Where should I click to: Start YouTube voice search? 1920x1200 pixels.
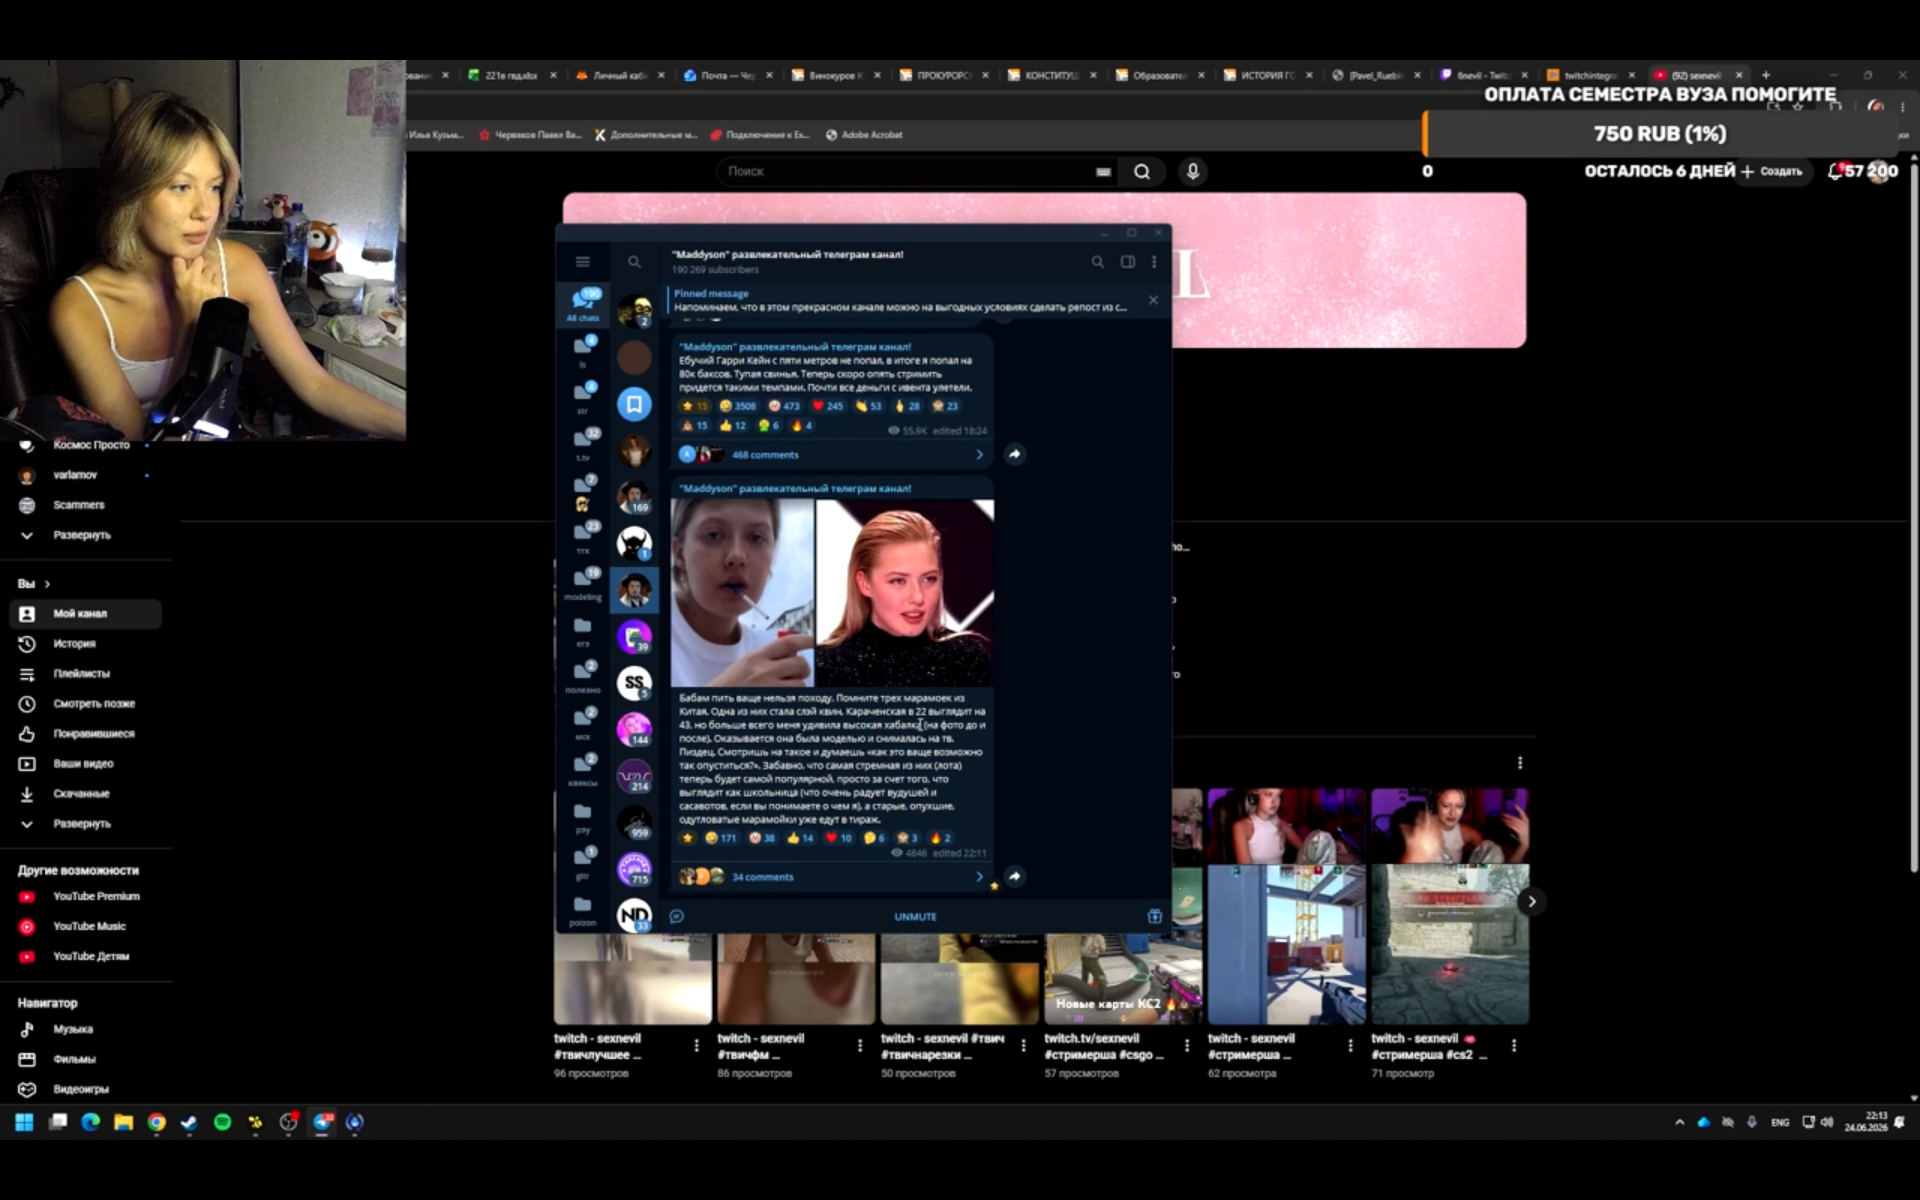click(1193, 171)
